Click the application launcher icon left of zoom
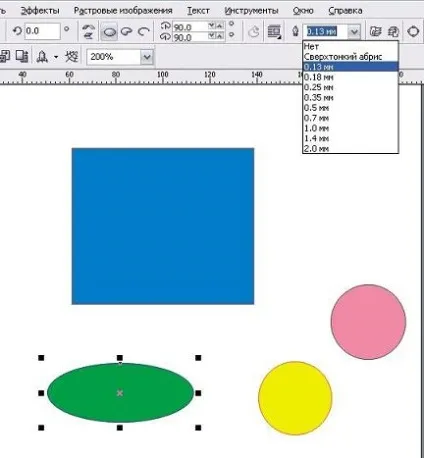Image resolution: width=424 pixels, height=458 pixels. click(x=5, y=57)
